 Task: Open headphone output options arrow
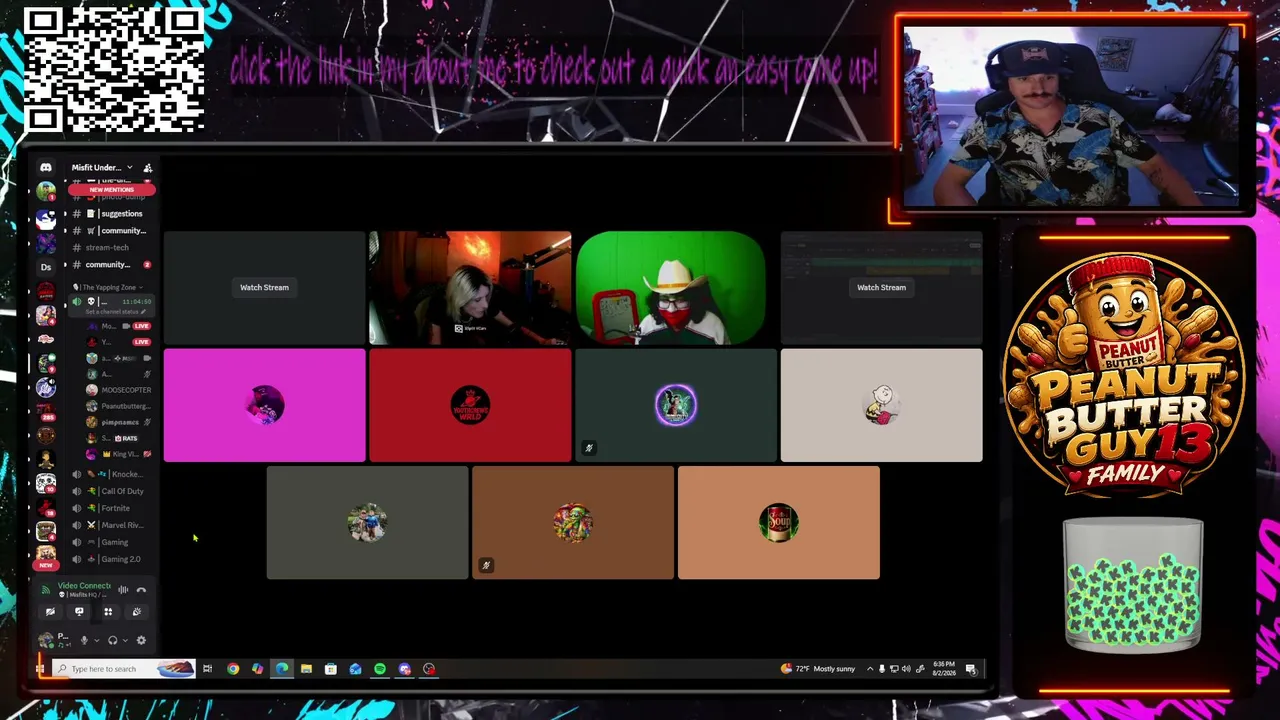(x=124, y=640)
